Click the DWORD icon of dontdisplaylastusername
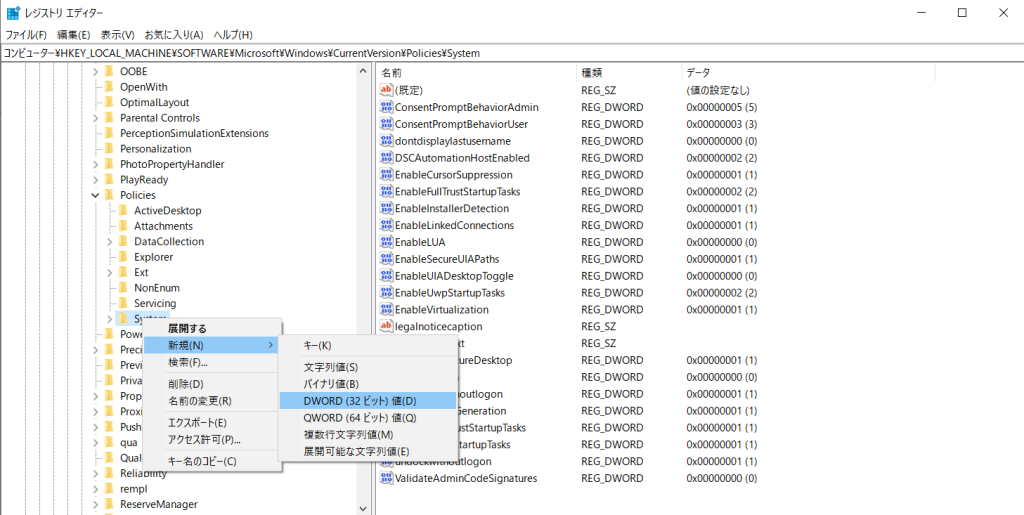This screenshot has width=1024, height=515. pyautogui.click(x=387, y=141)
